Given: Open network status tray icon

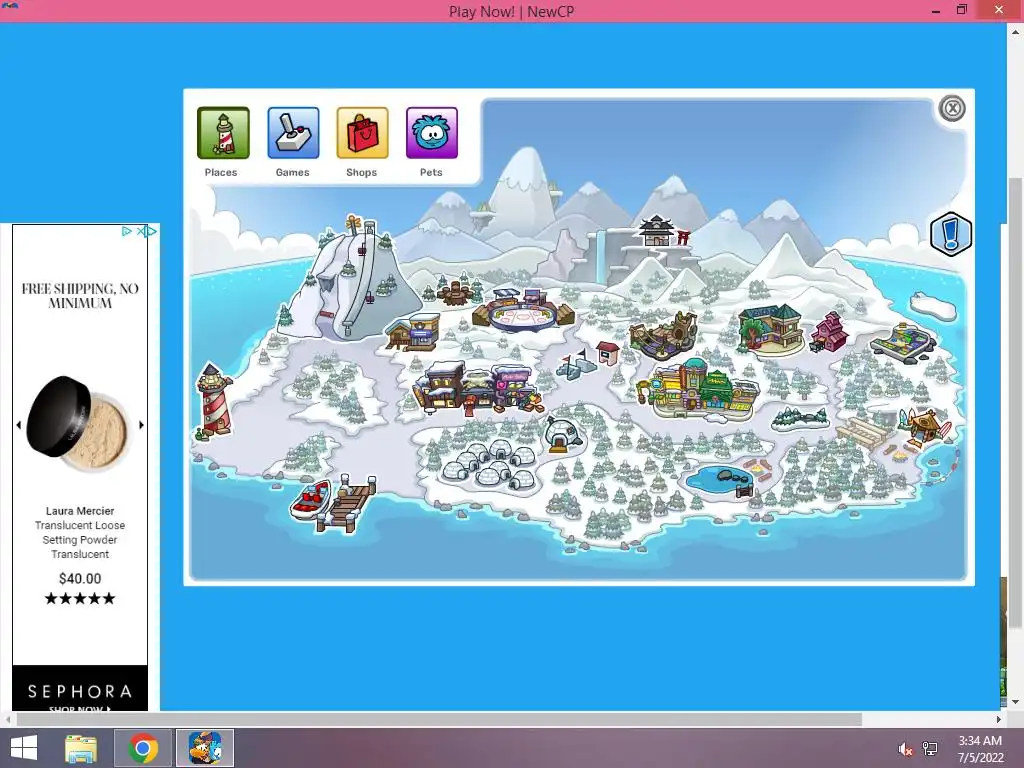Looking at the screenshot, I should 930,748.
